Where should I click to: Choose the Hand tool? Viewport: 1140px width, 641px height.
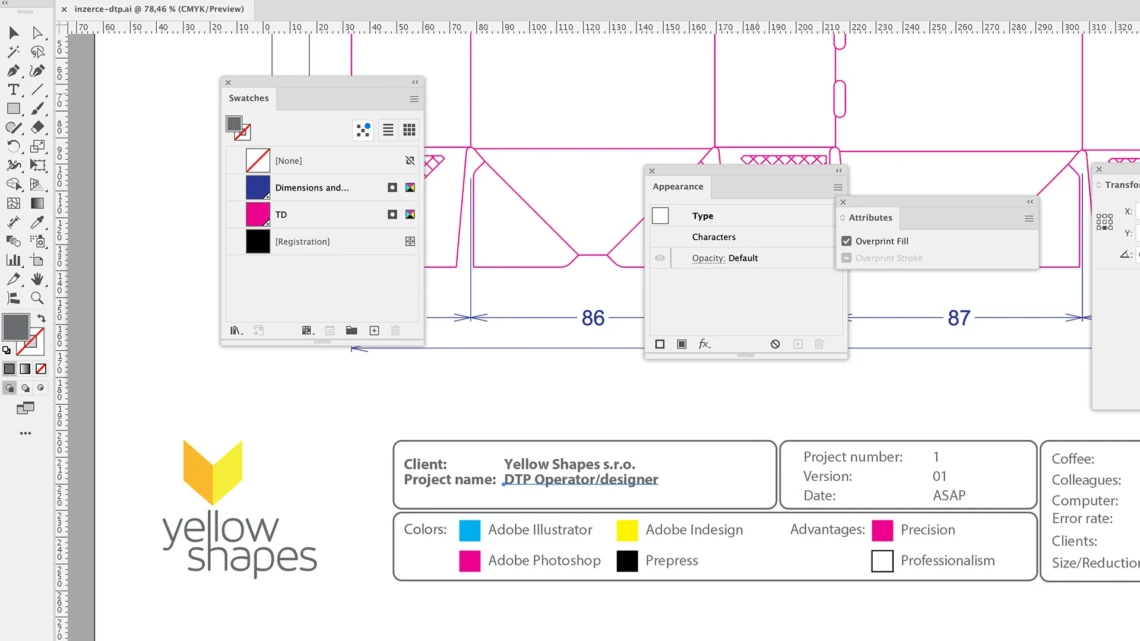point(37,279)
